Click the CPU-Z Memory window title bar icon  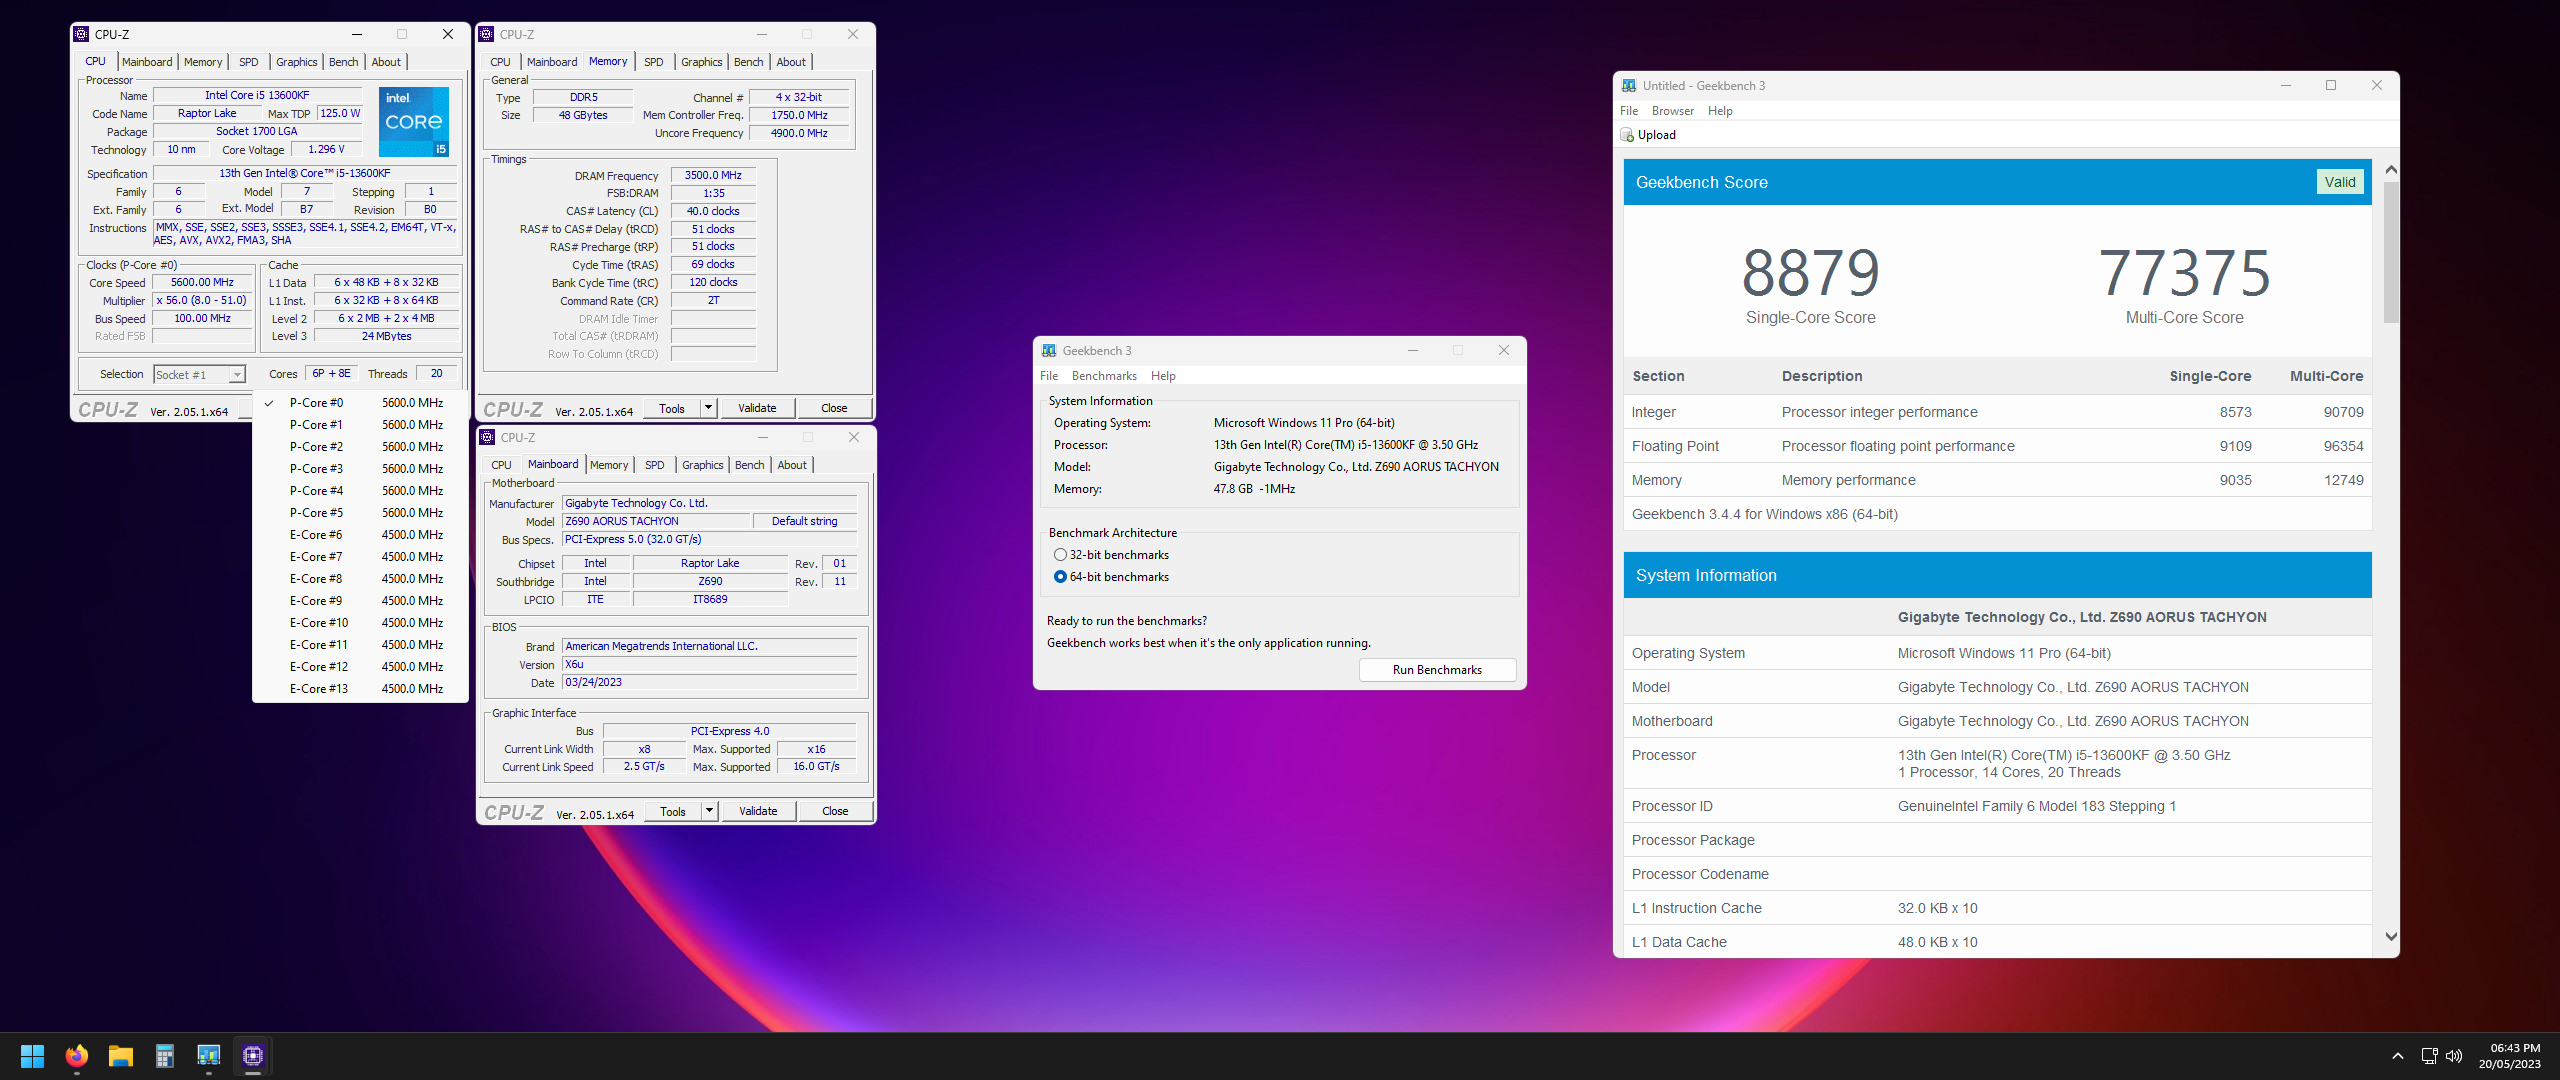(x=487, y=34)
